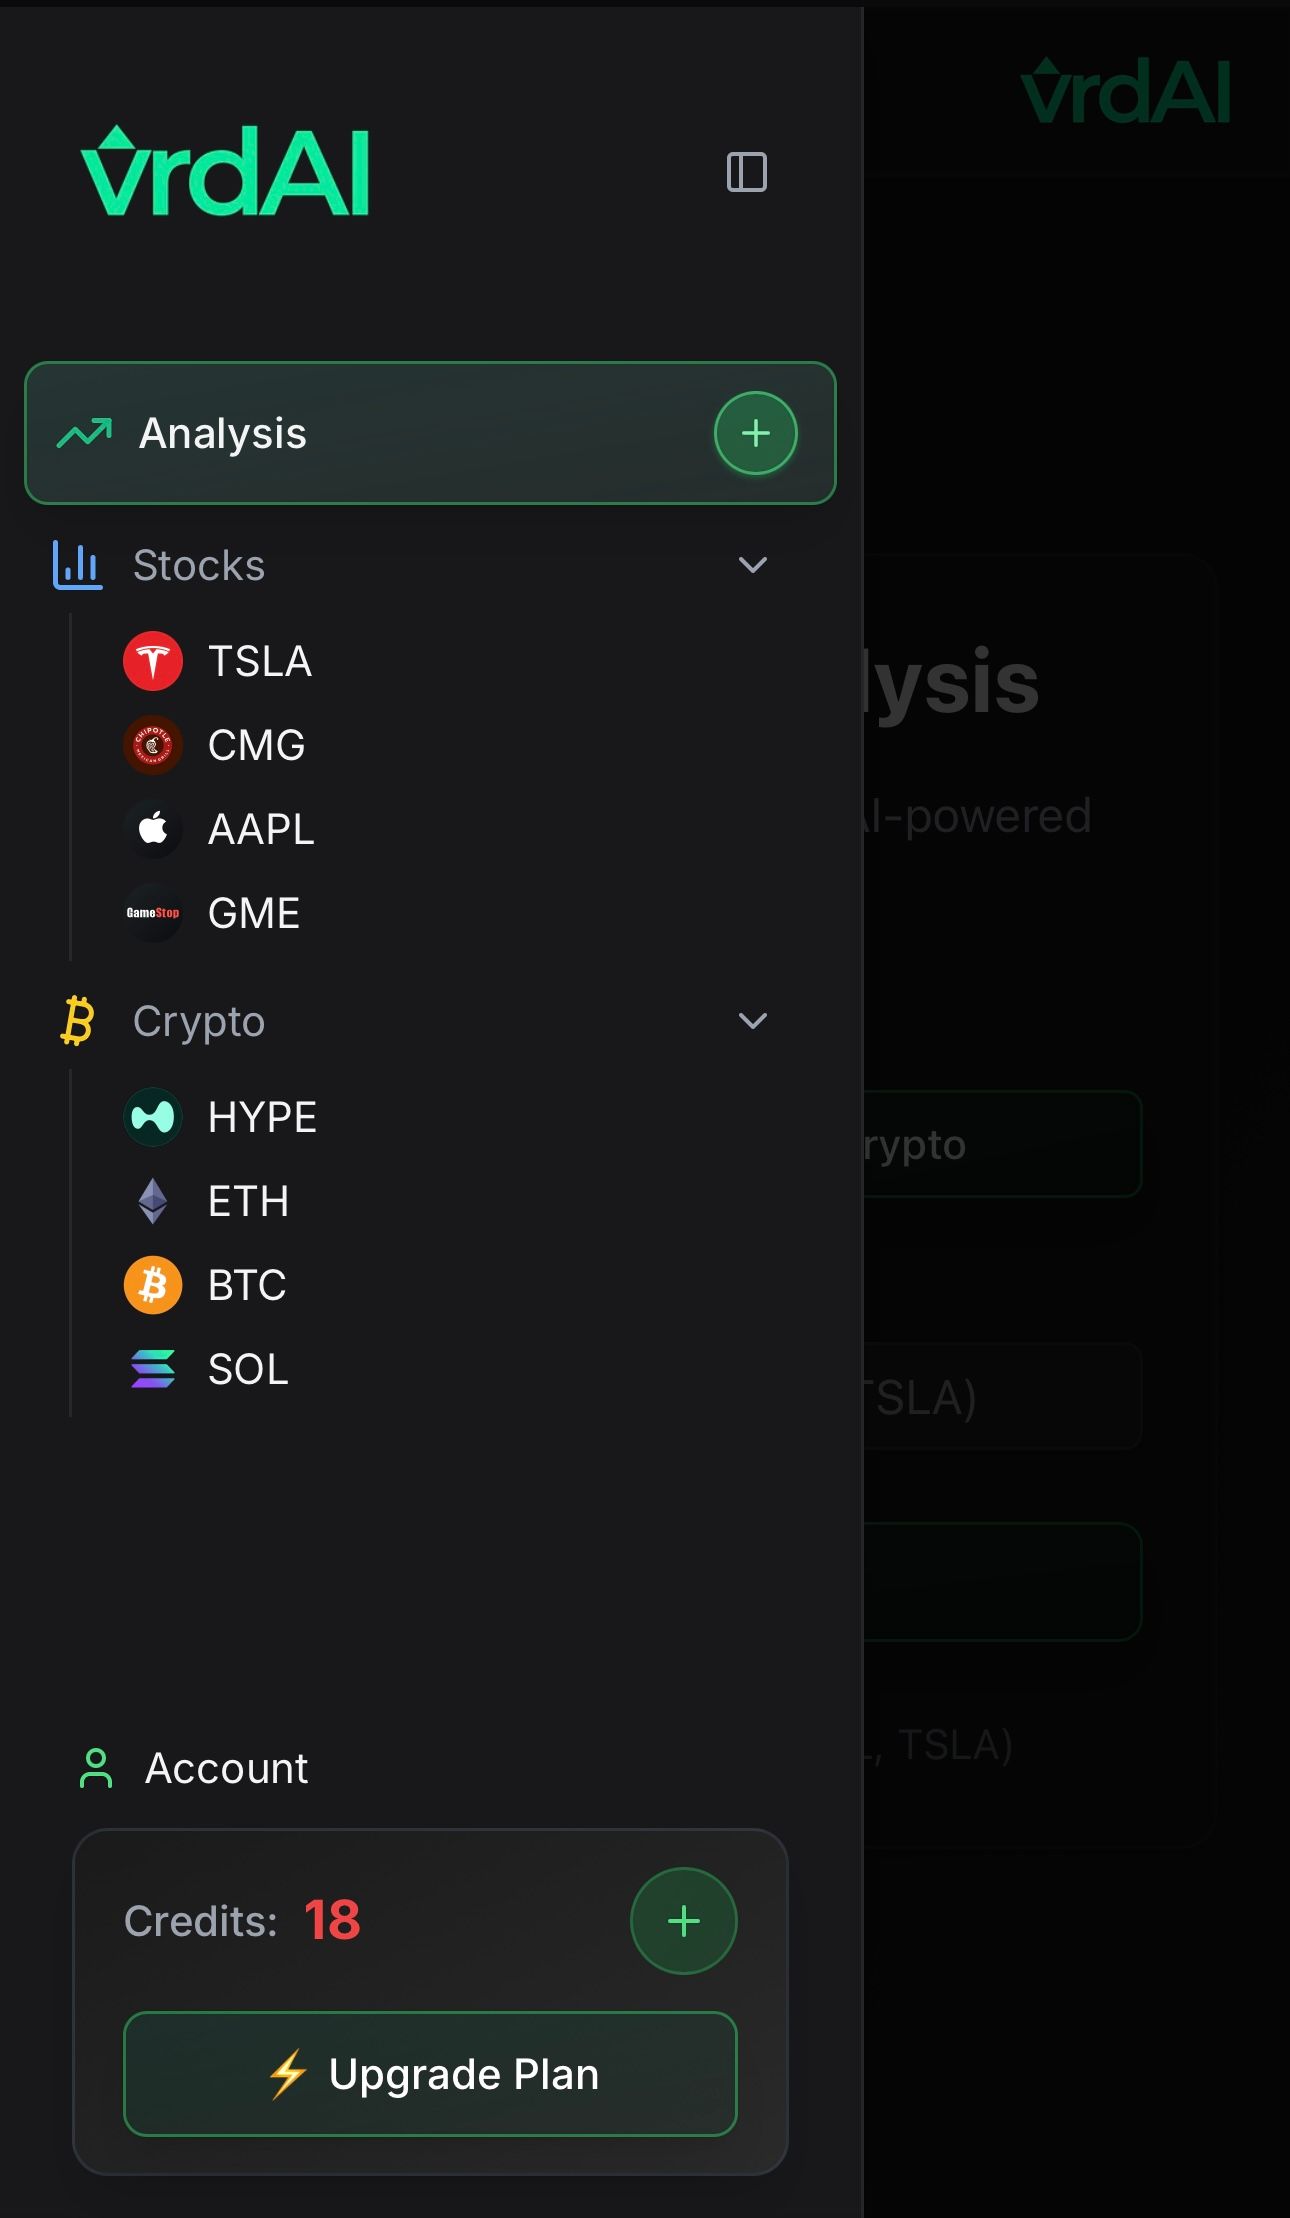Click the GameStop logo icon
This screenshot has height=2218, width=1290.
pos(153,913)
